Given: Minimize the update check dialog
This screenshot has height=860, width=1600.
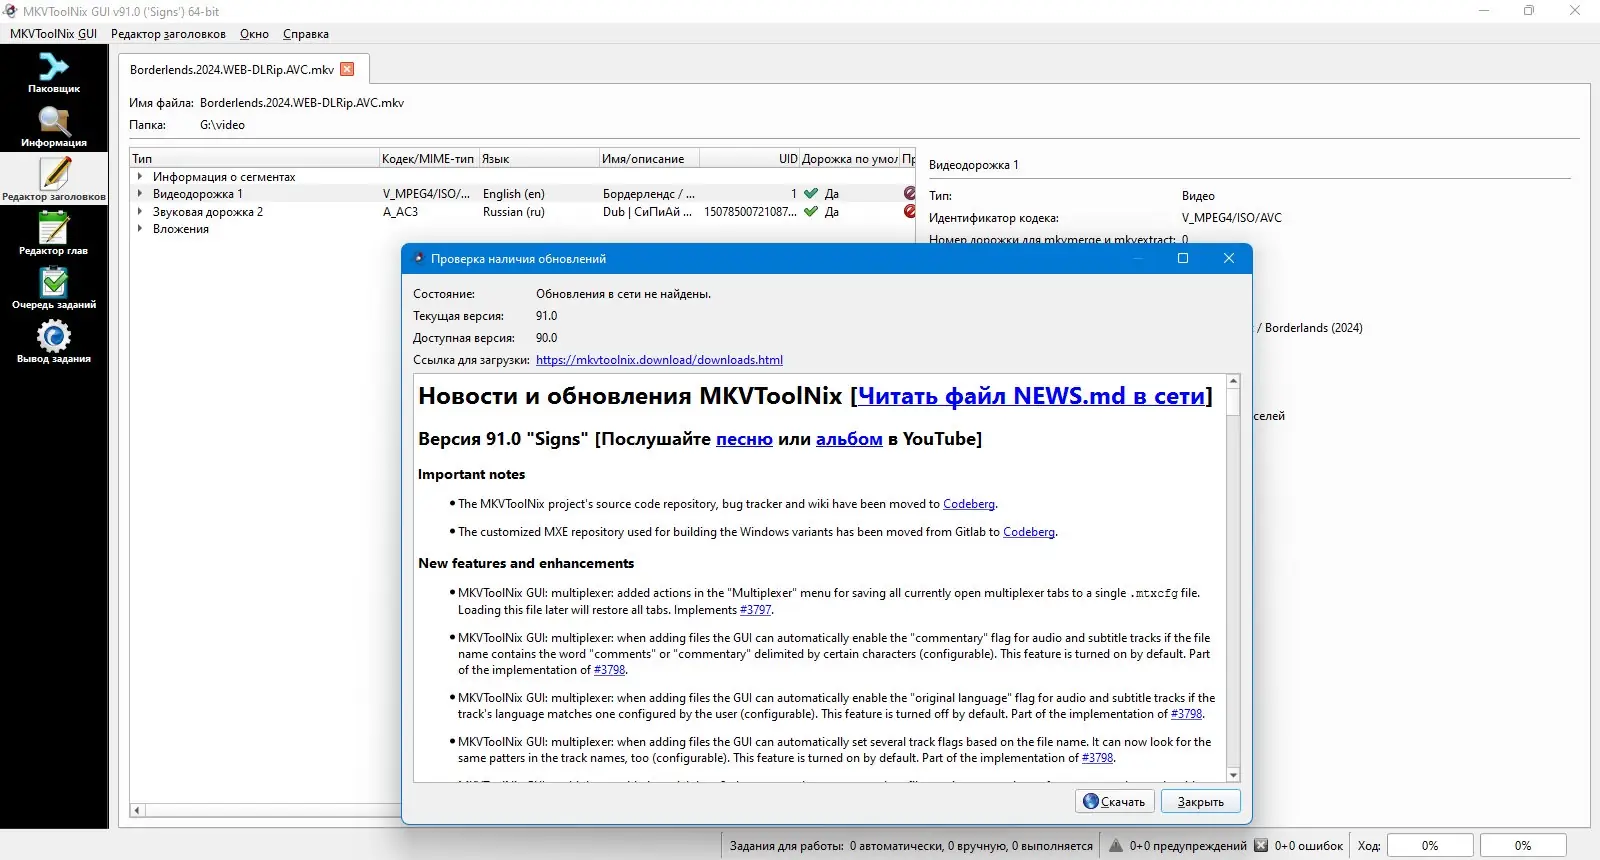Looking at the screenshot, I should [1137, 258].
